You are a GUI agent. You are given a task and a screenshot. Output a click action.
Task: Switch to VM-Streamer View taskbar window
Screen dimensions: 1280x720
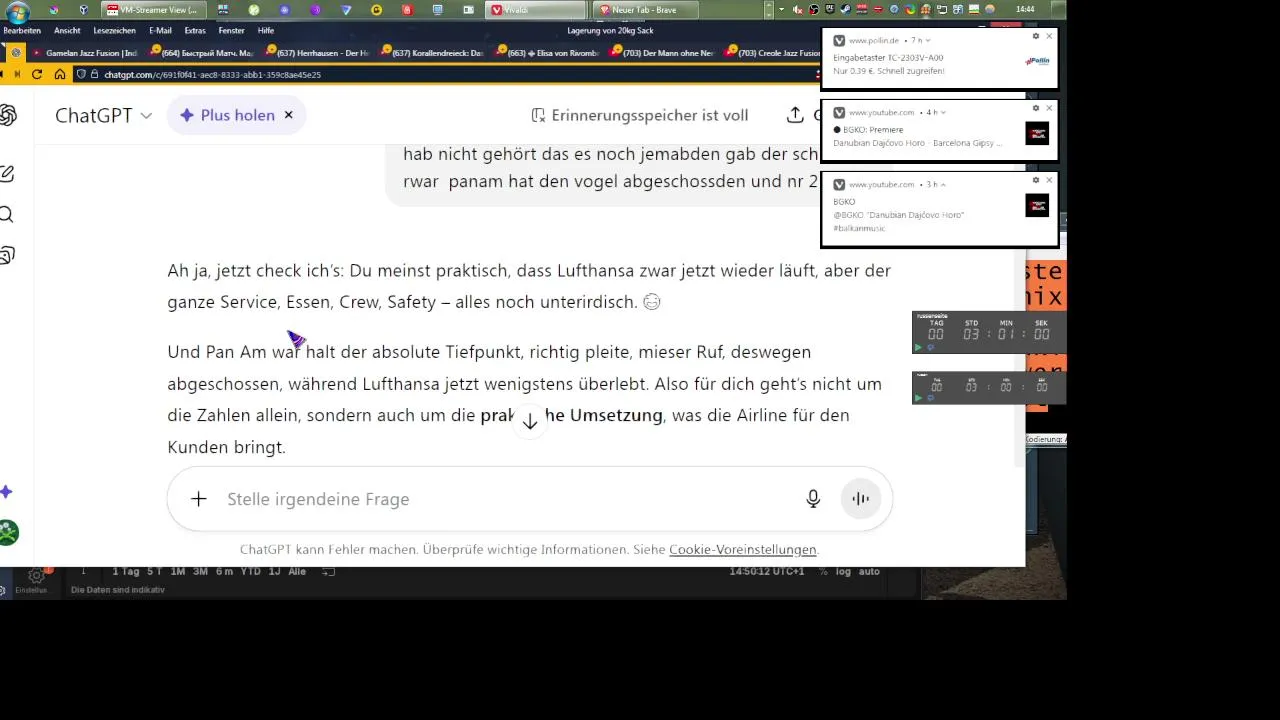coord(156,10)
